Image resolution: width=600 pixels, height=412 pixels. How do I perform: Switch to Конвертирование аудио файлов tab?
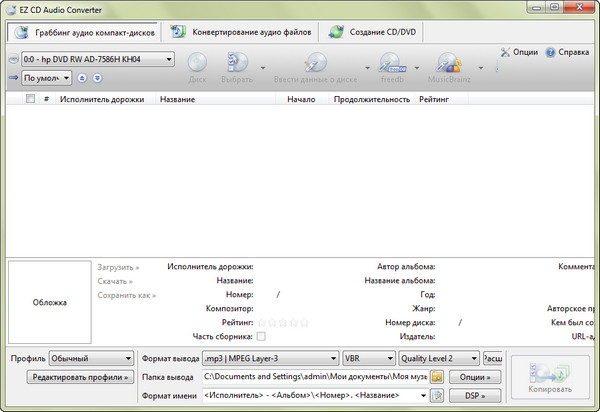[241, 33]
